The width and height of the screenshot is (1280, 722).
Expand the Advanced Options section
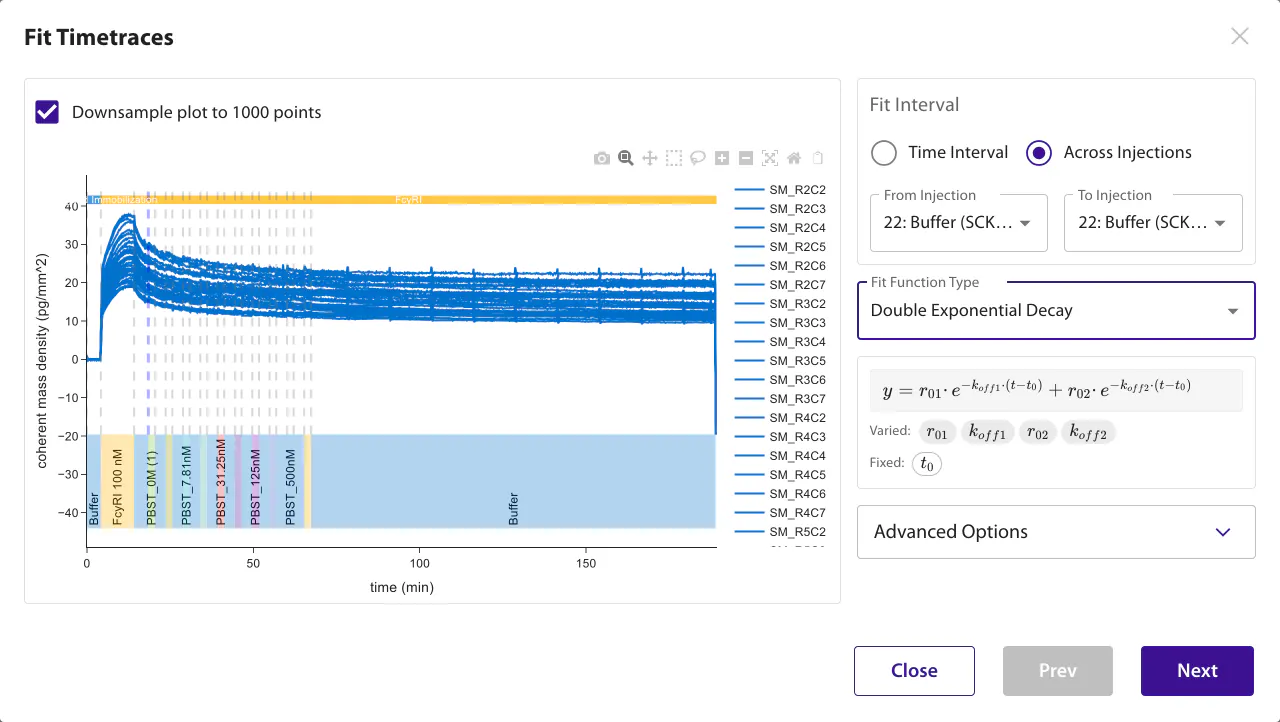tap(1056, 532)
